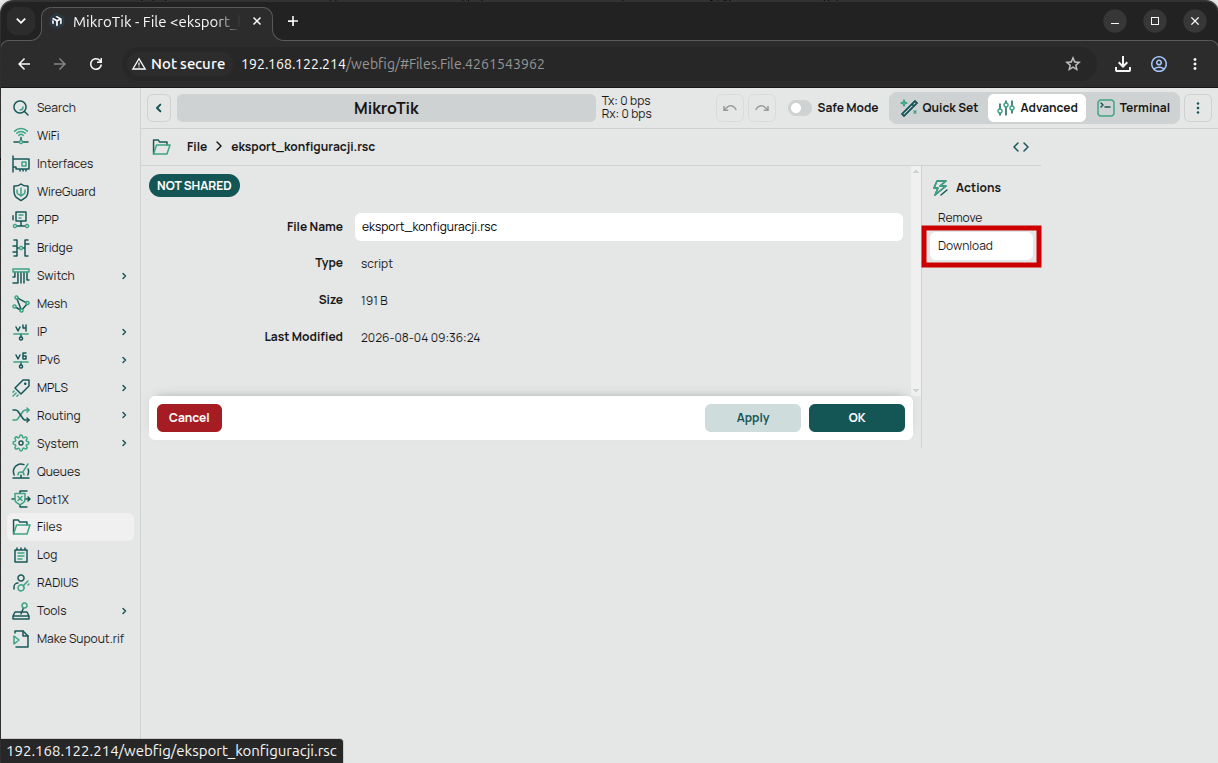
Task: Click the undo arrow in toolbar
Action: (x=730, y=108)
